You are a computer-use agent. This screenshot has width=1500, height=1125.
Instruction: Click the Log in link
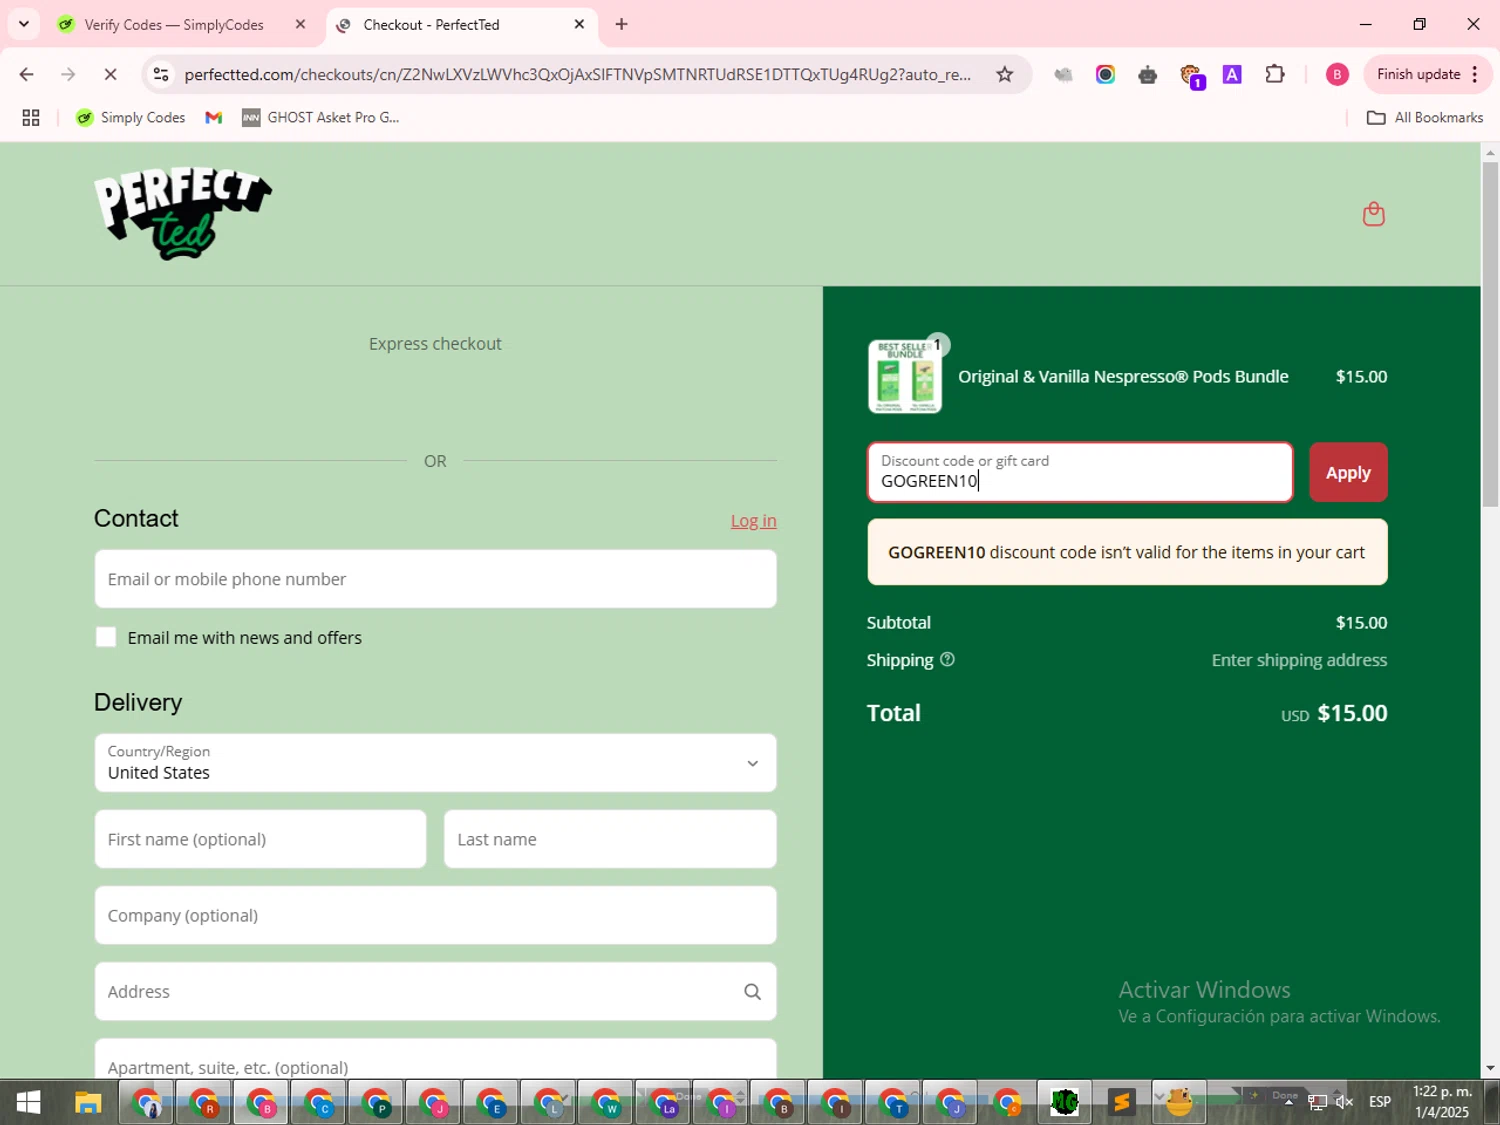pos(753,521)
